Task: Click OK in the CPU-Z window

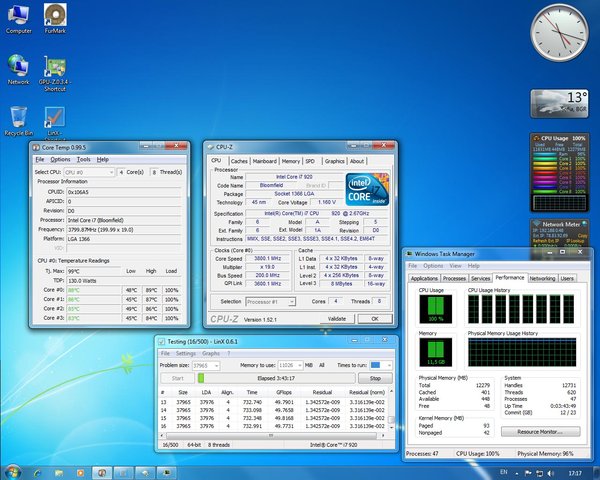Action: (375, 318)
